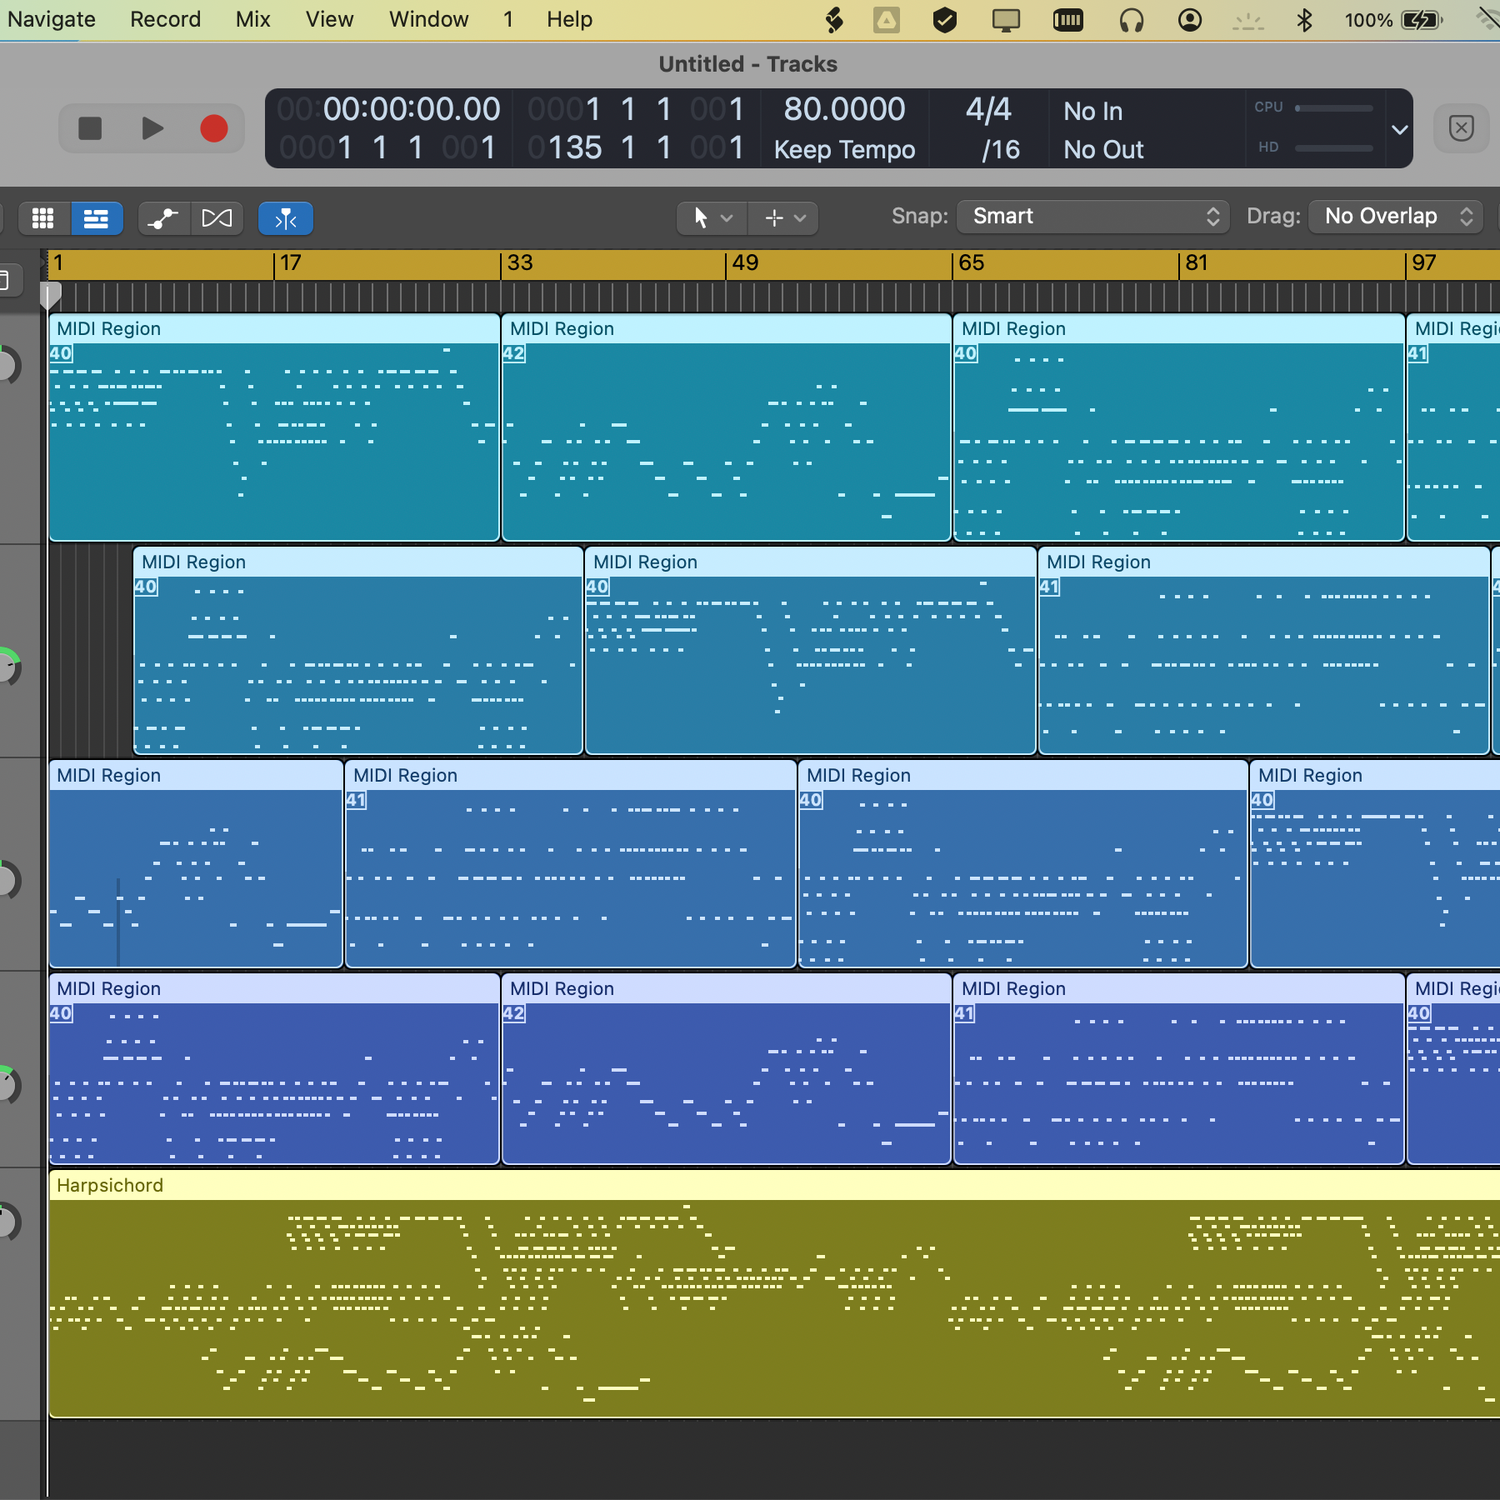Show automation with the automation icon
The height and width of the screenshot is (1500, 1500).
pyautogui.click(x=163, y=218)
